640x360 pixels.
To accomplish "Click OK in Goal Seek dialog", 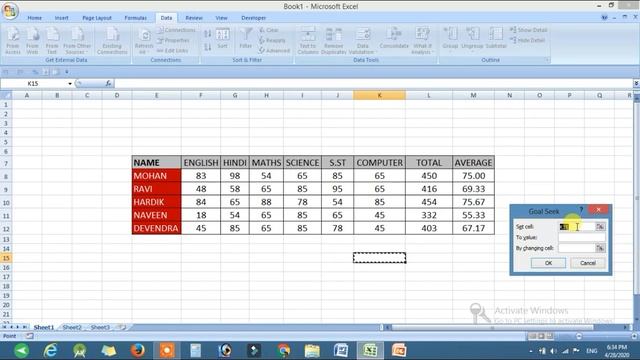I will coord(548,263).
